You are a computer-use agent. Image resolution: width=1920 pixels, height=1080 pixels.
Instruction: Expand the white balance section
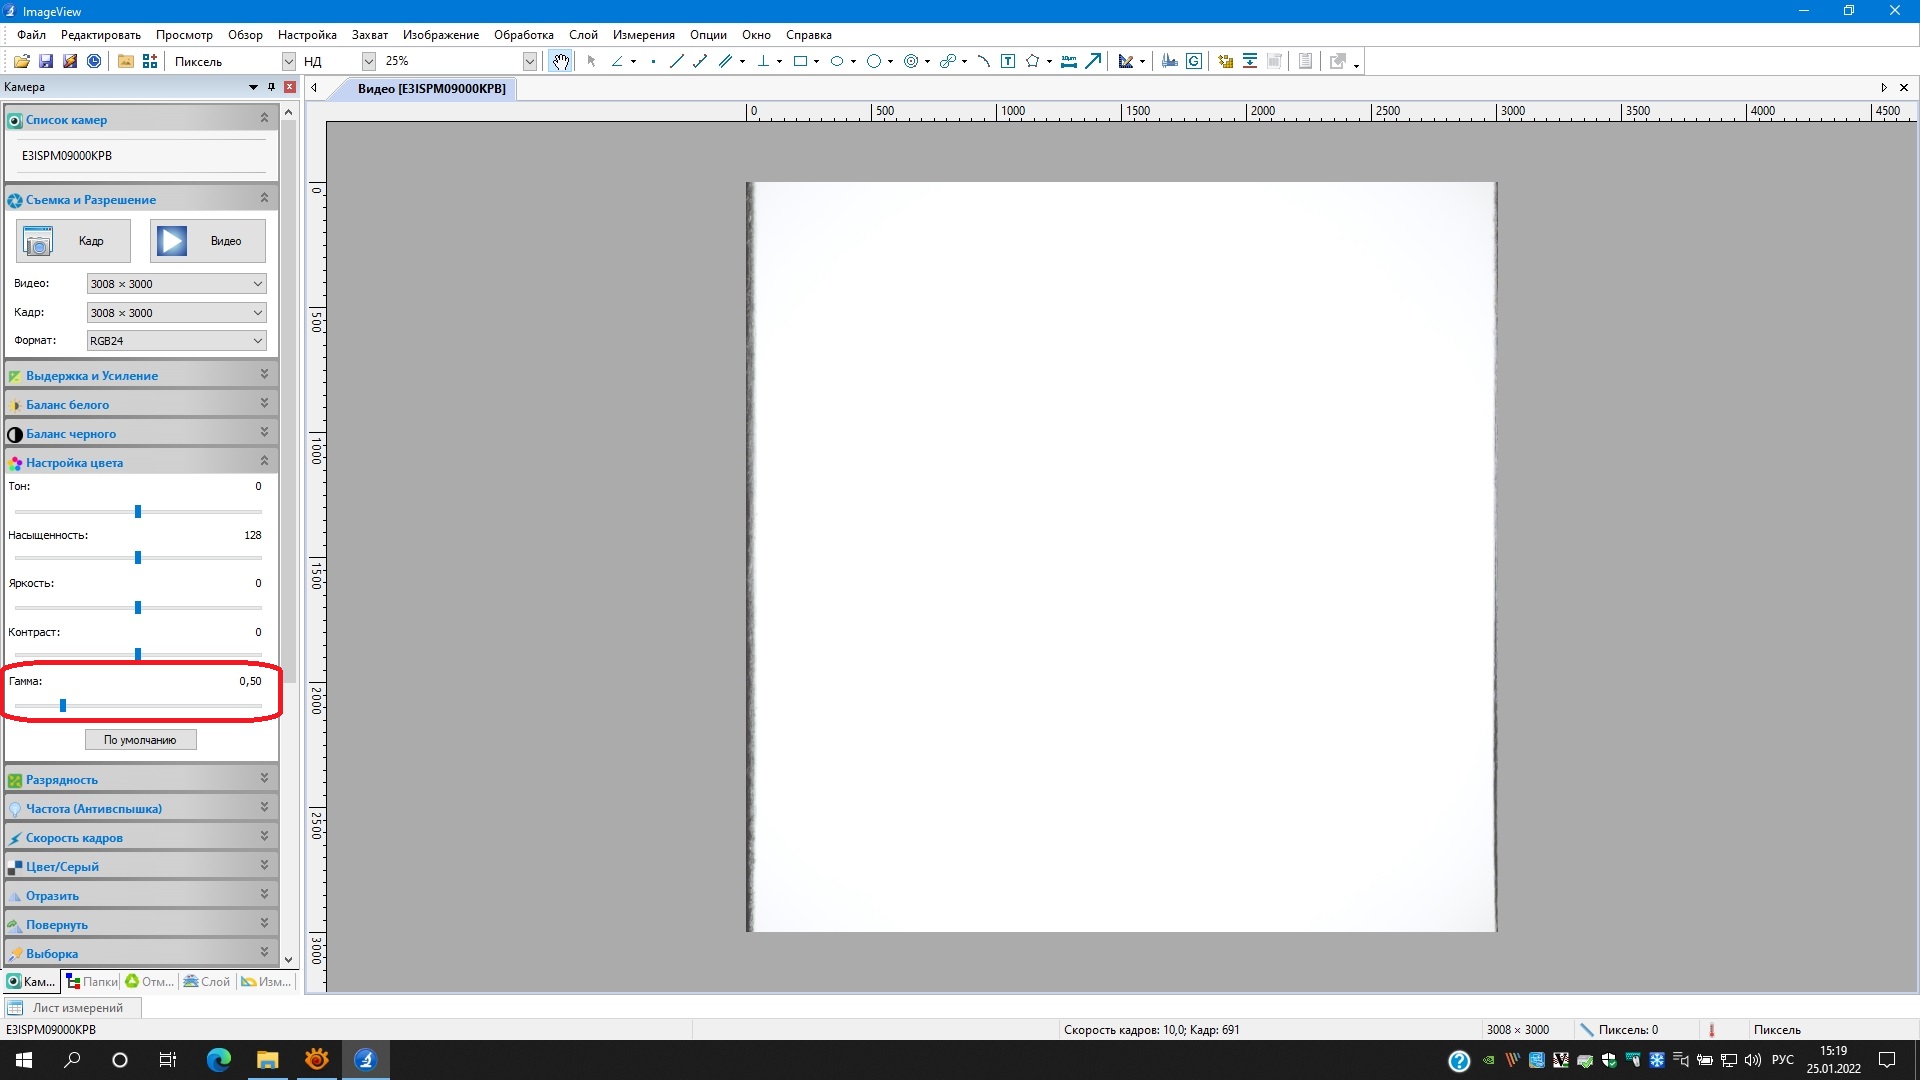tap(264, 404)
